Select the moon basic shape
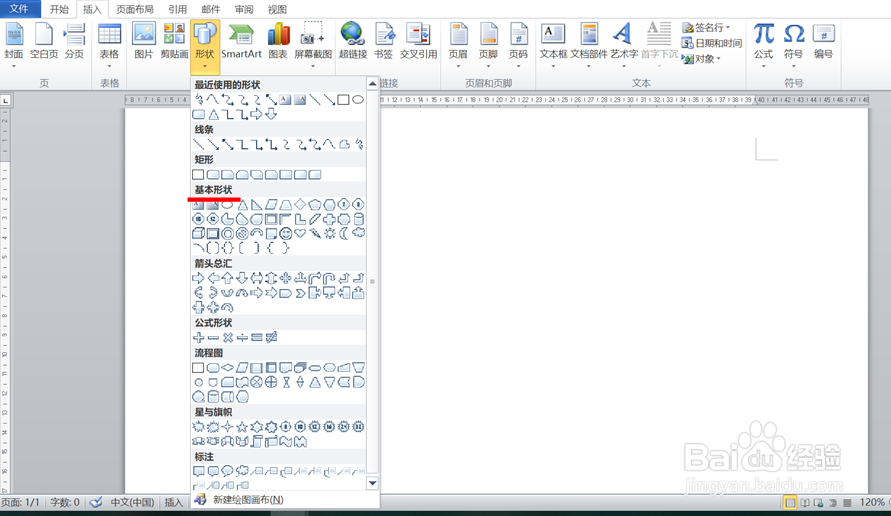Viewport: 891px width, 516px height. [x=344, y=234]
